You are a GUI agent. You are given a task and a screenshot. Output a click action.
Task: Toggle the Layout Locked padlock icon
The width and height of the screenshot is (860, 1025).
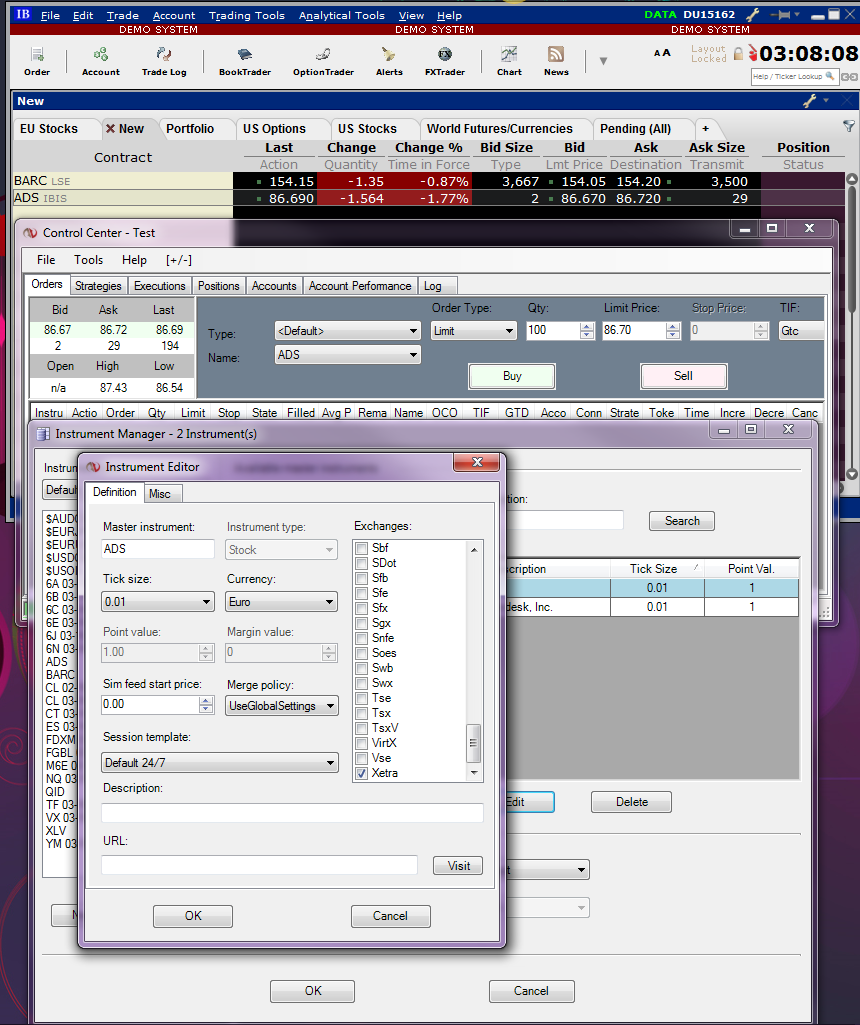738,54
